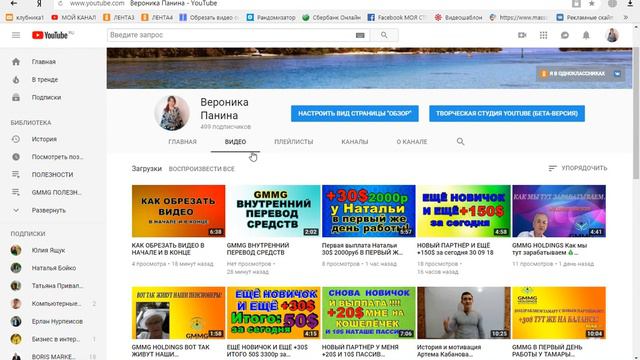
Task: Open ЕЩЁ НОВИЧОК +150$ thumbnail
Action: click(x=464, y=211)
